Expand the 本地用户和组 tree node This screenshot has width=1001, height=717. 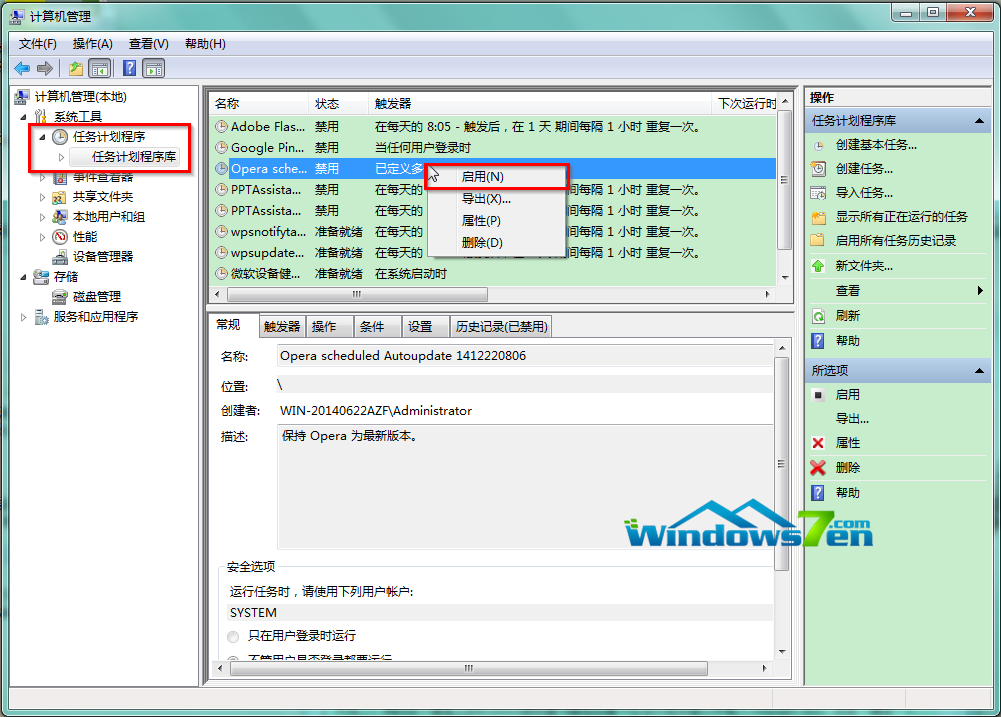pos(42,217)
